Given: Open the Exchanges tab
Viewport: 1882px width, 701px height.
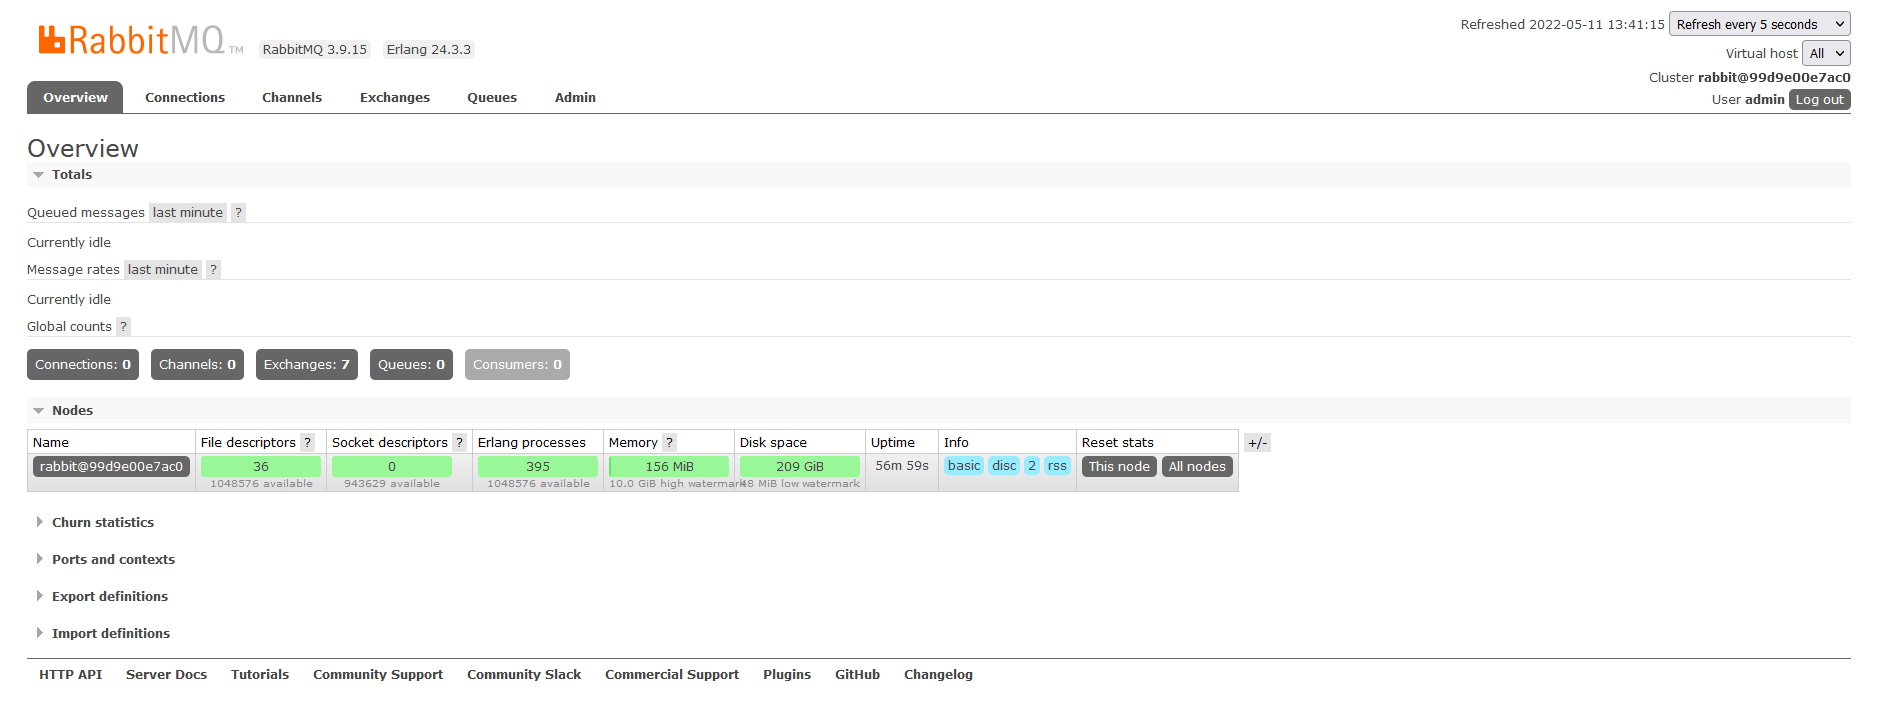Looking at the screenshot, I should point(395,98).
